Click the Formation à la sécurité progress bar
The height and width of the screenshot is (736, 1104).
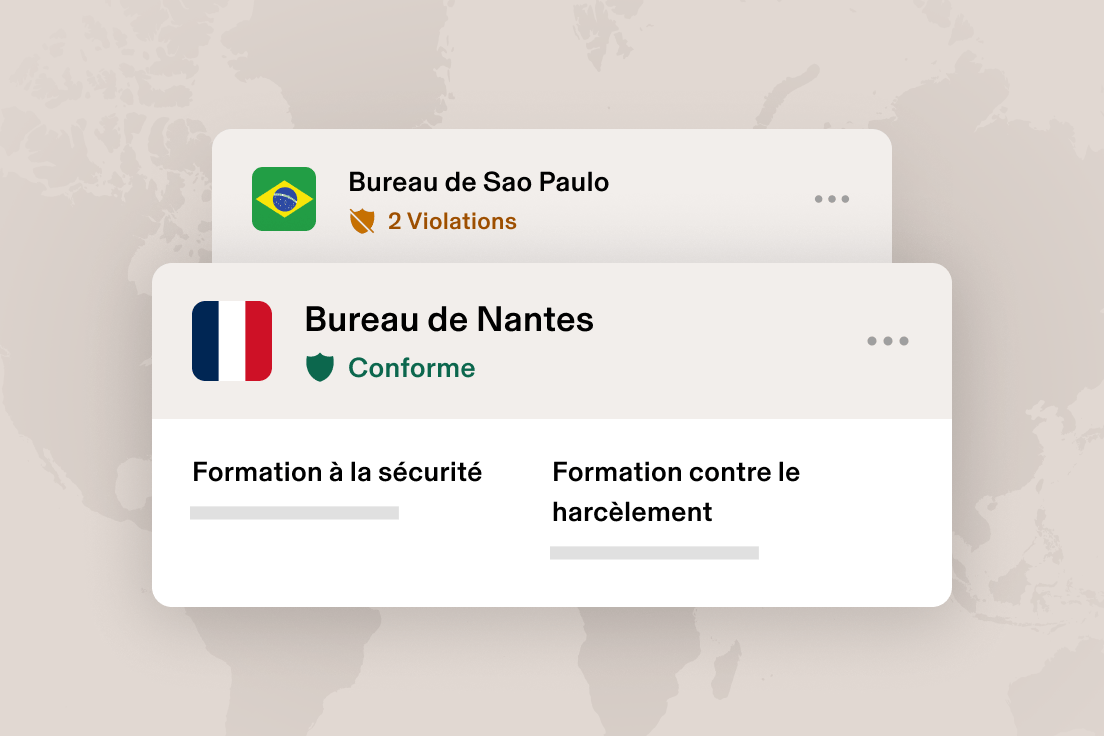click(296, 512)
